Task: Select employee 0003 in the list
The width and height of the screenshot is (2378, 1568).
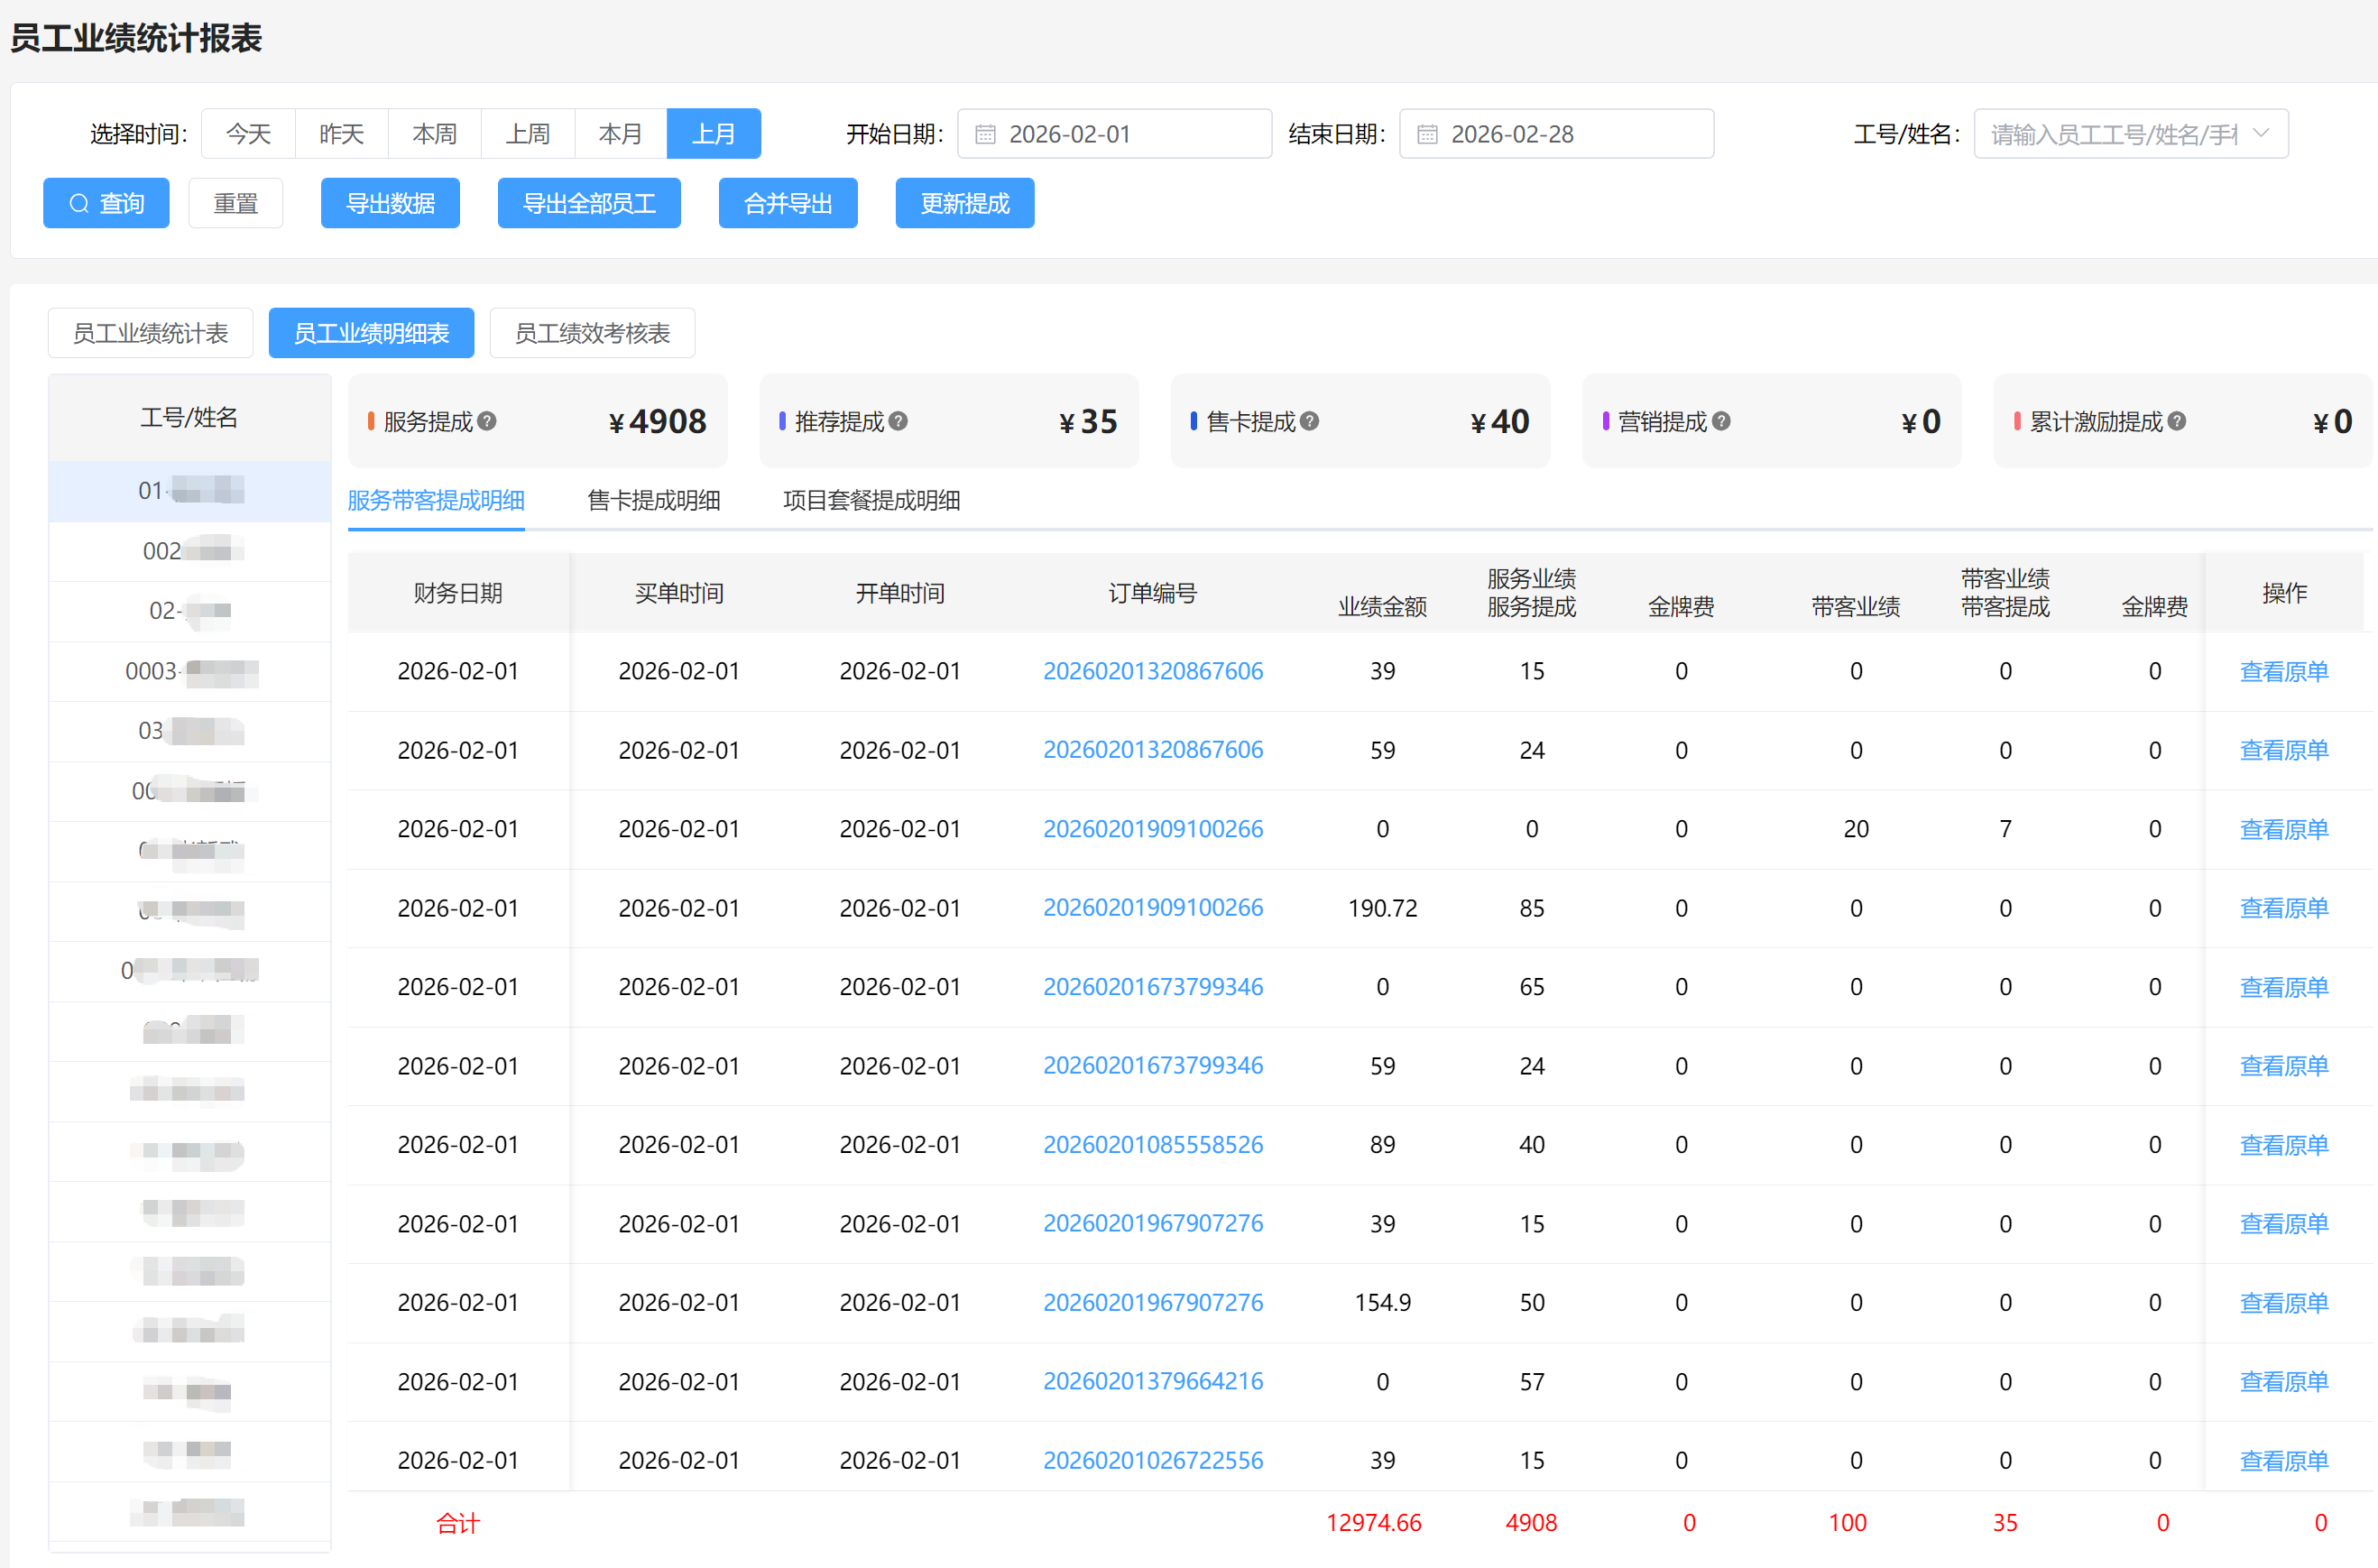Action: click(x=189, y=671)
